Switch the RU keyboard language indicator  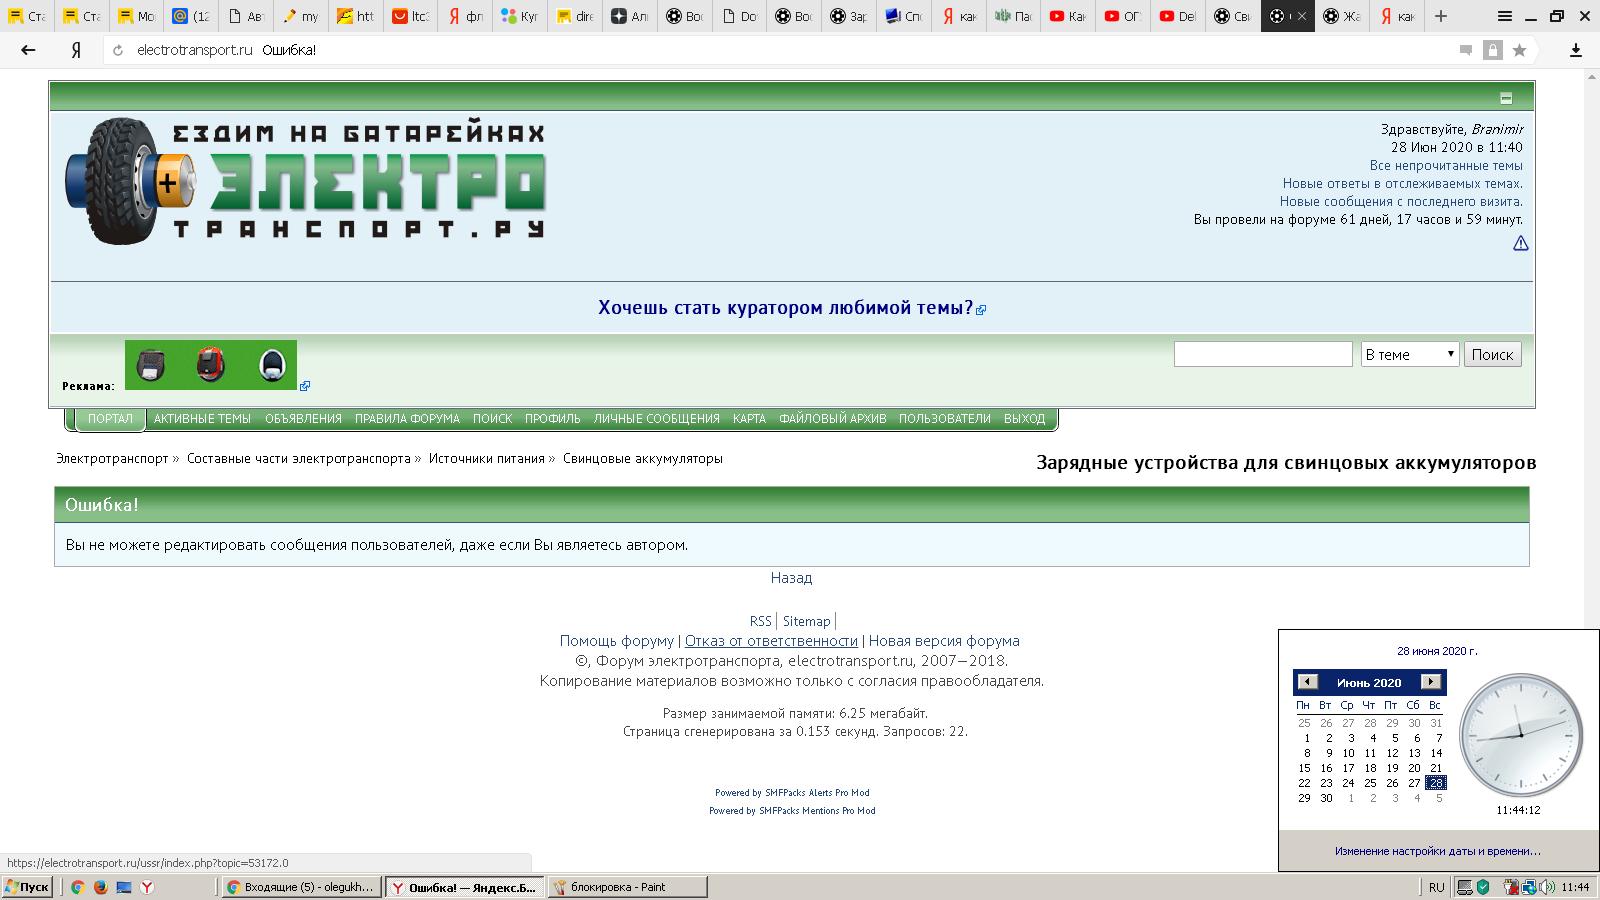pos(1436,887)
